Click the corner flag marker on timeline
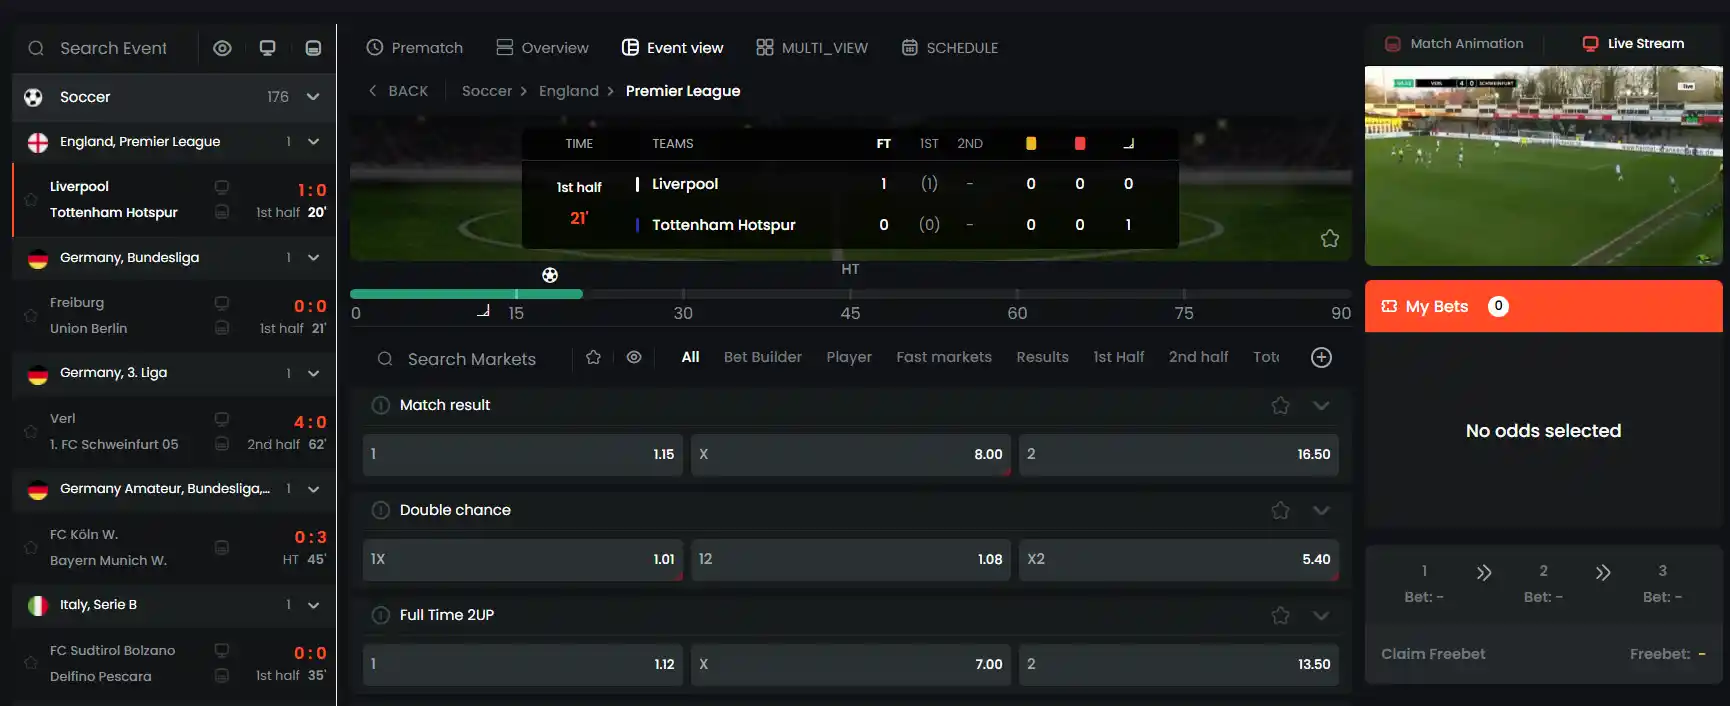Screen dimensions: 1730x706 click(x=484, y=311)
